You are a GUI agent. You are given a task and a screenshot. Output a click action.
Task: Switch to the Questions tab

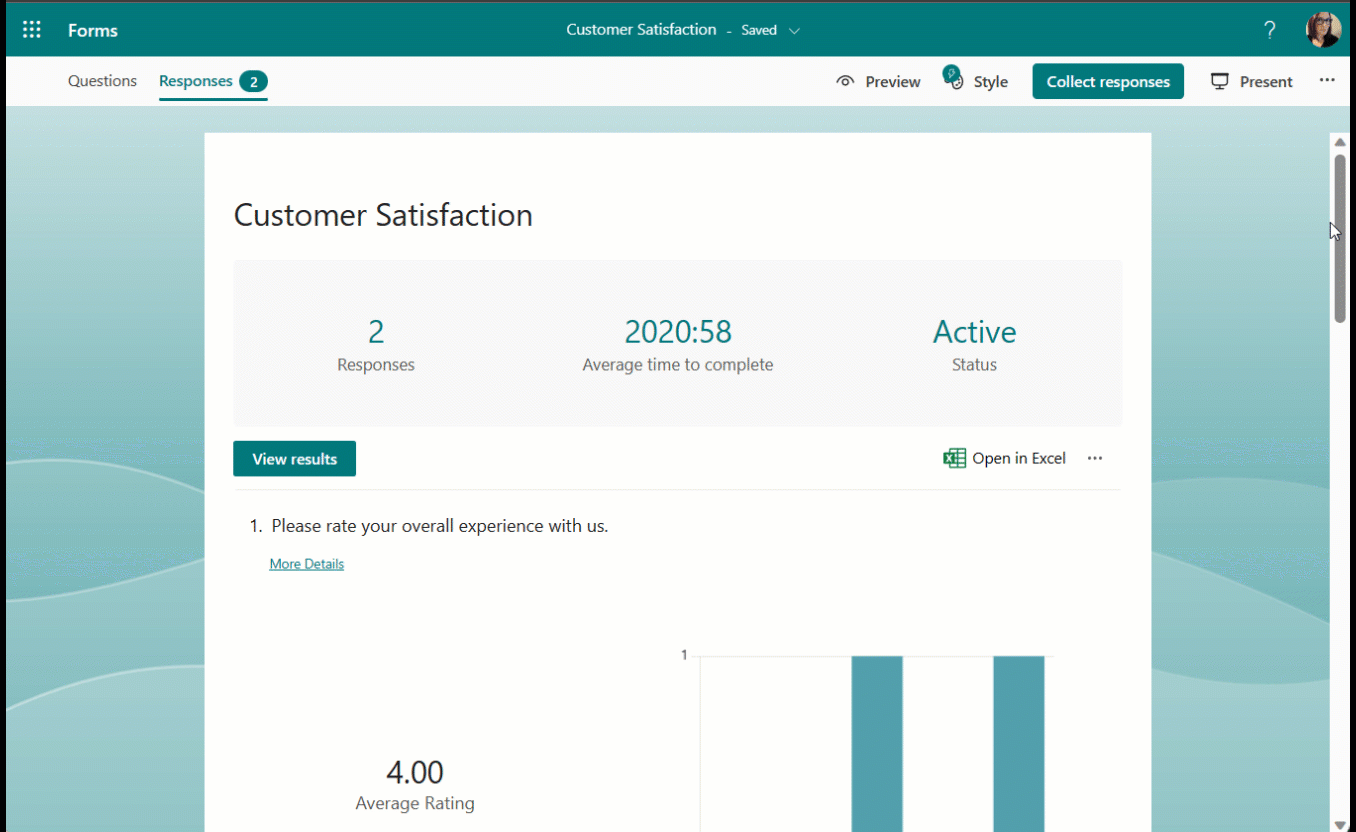102,81
